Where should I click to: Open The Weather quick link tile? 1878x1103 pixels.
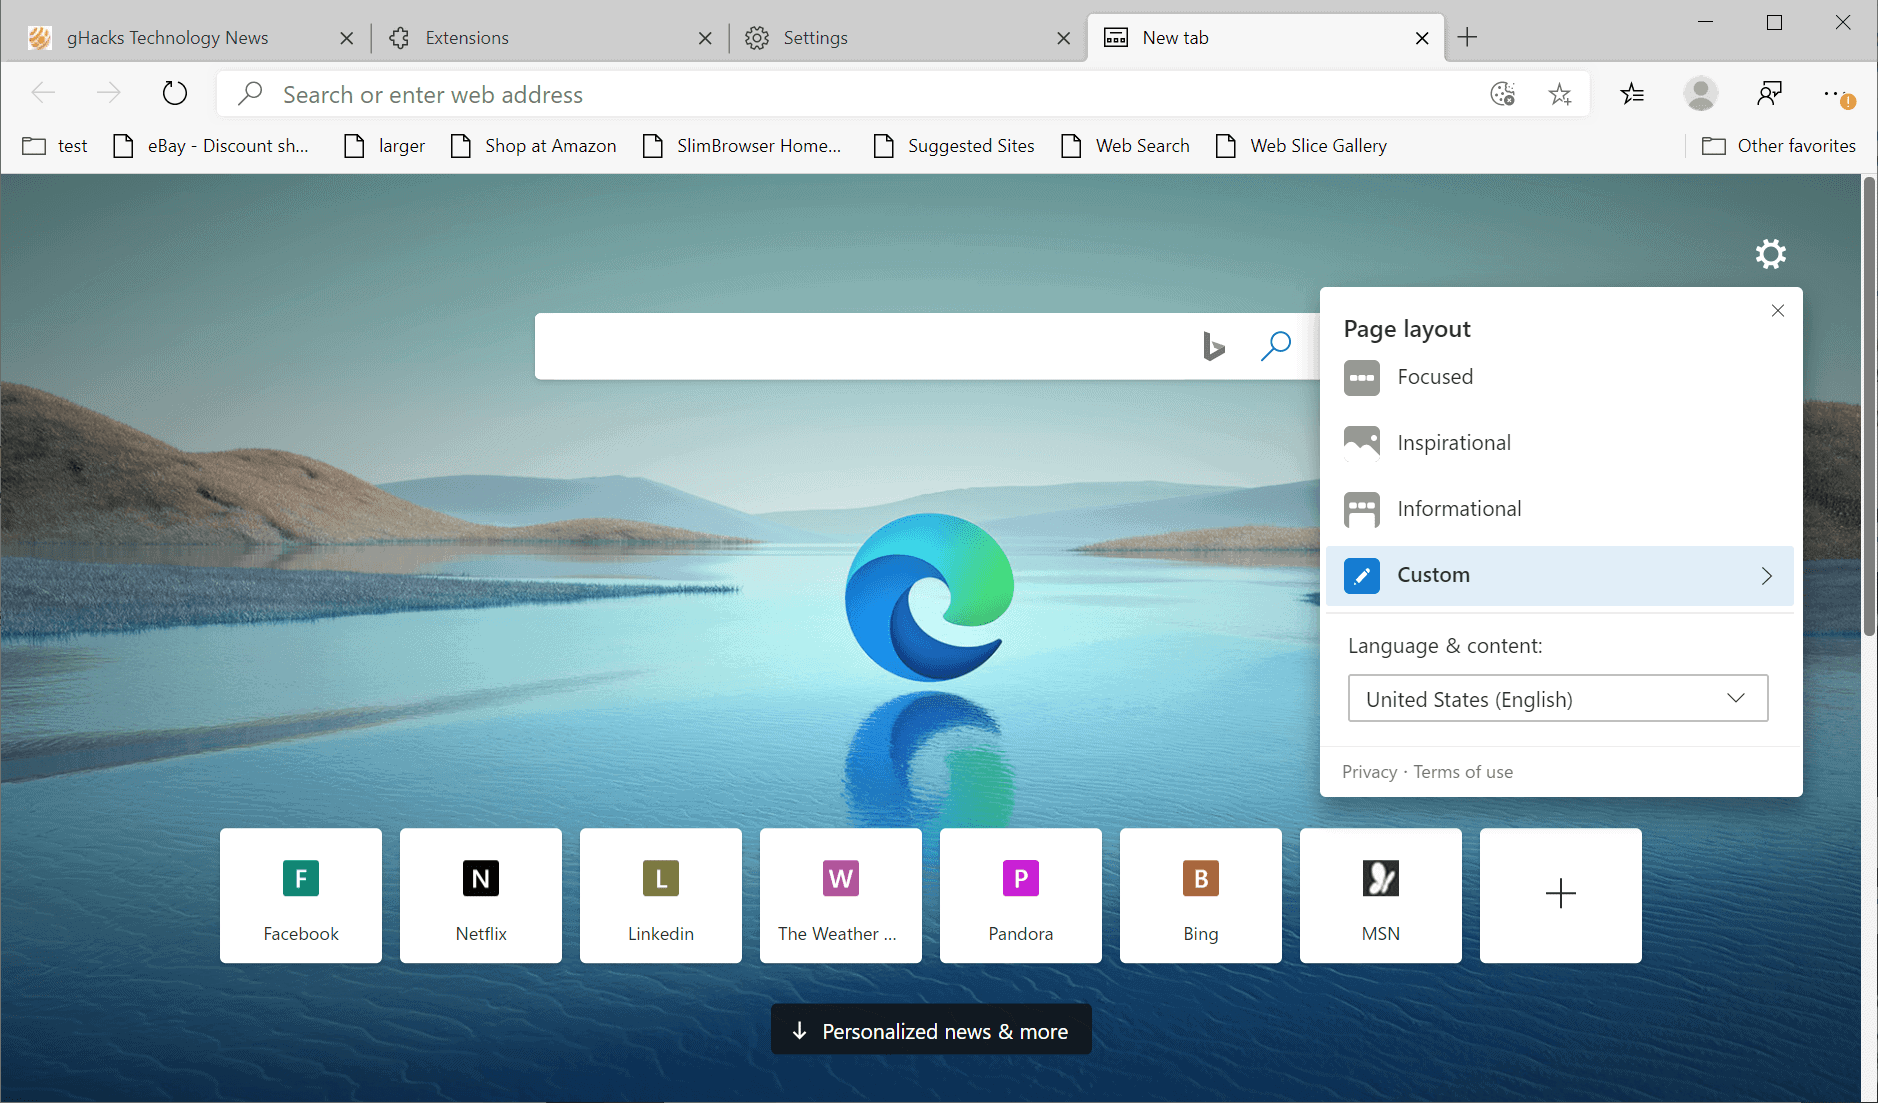coord(841,896)
